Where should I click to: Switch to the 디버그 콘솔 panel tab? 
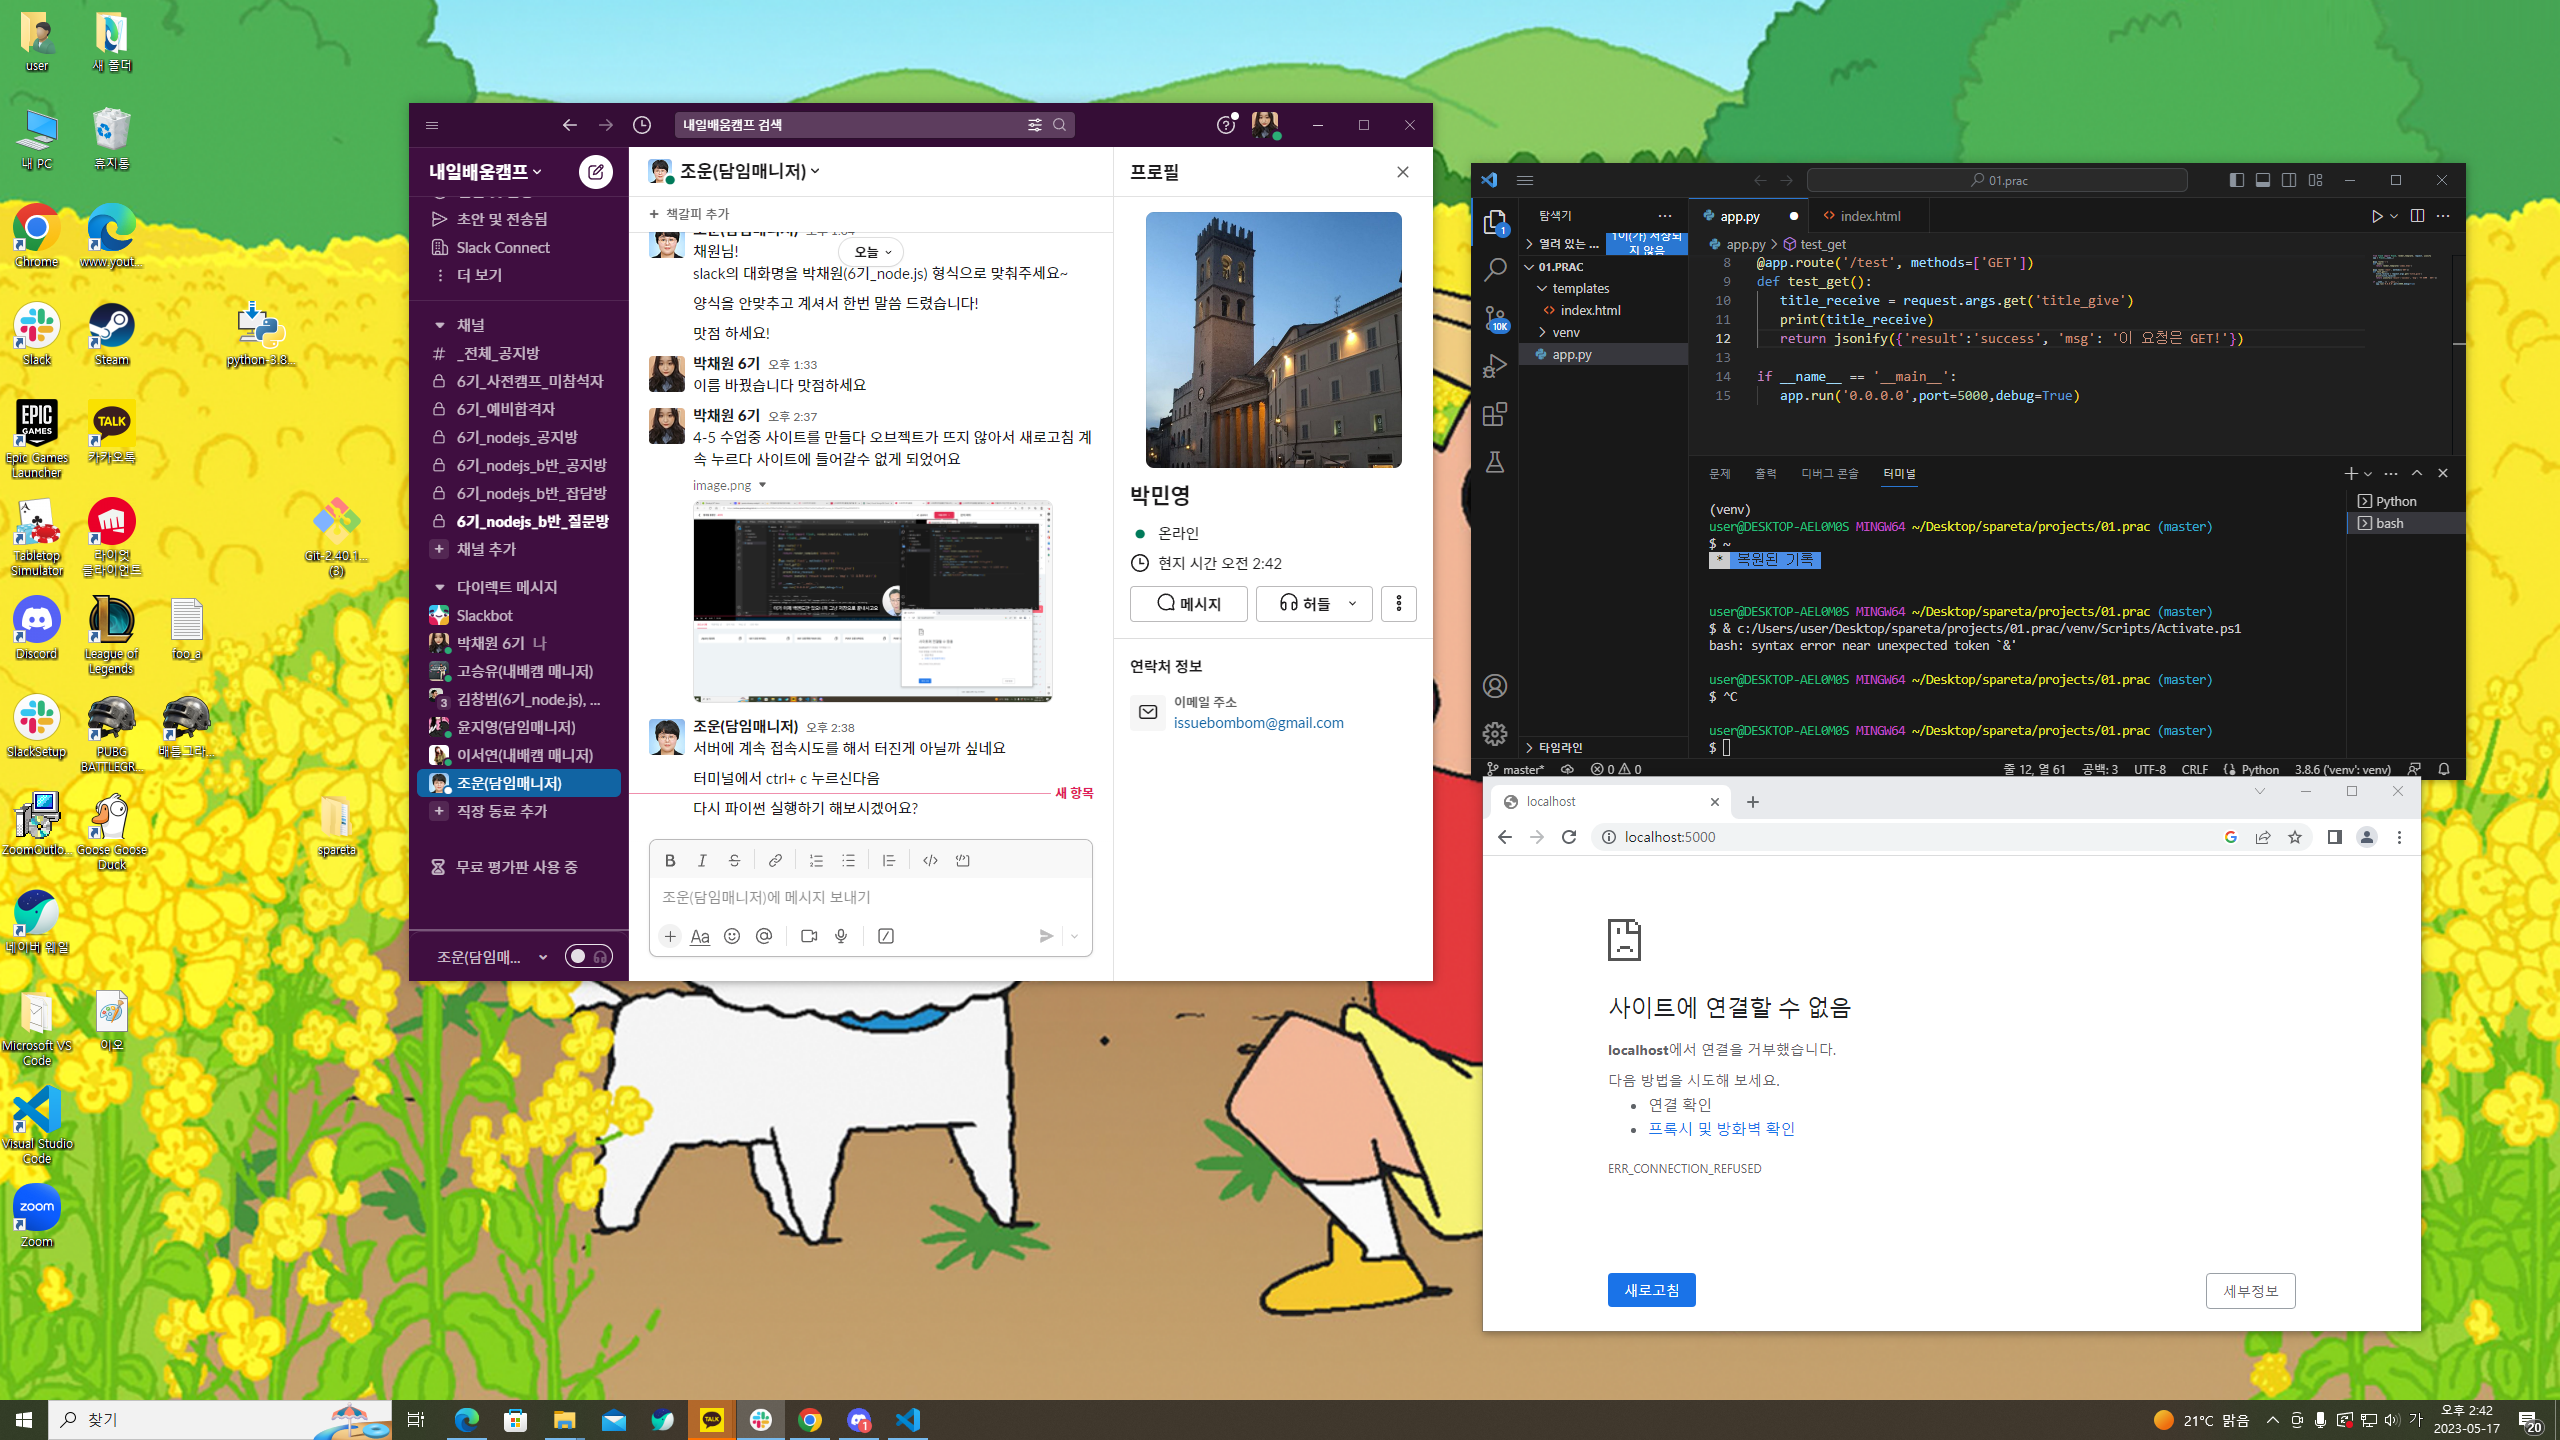pos(1829,473)
